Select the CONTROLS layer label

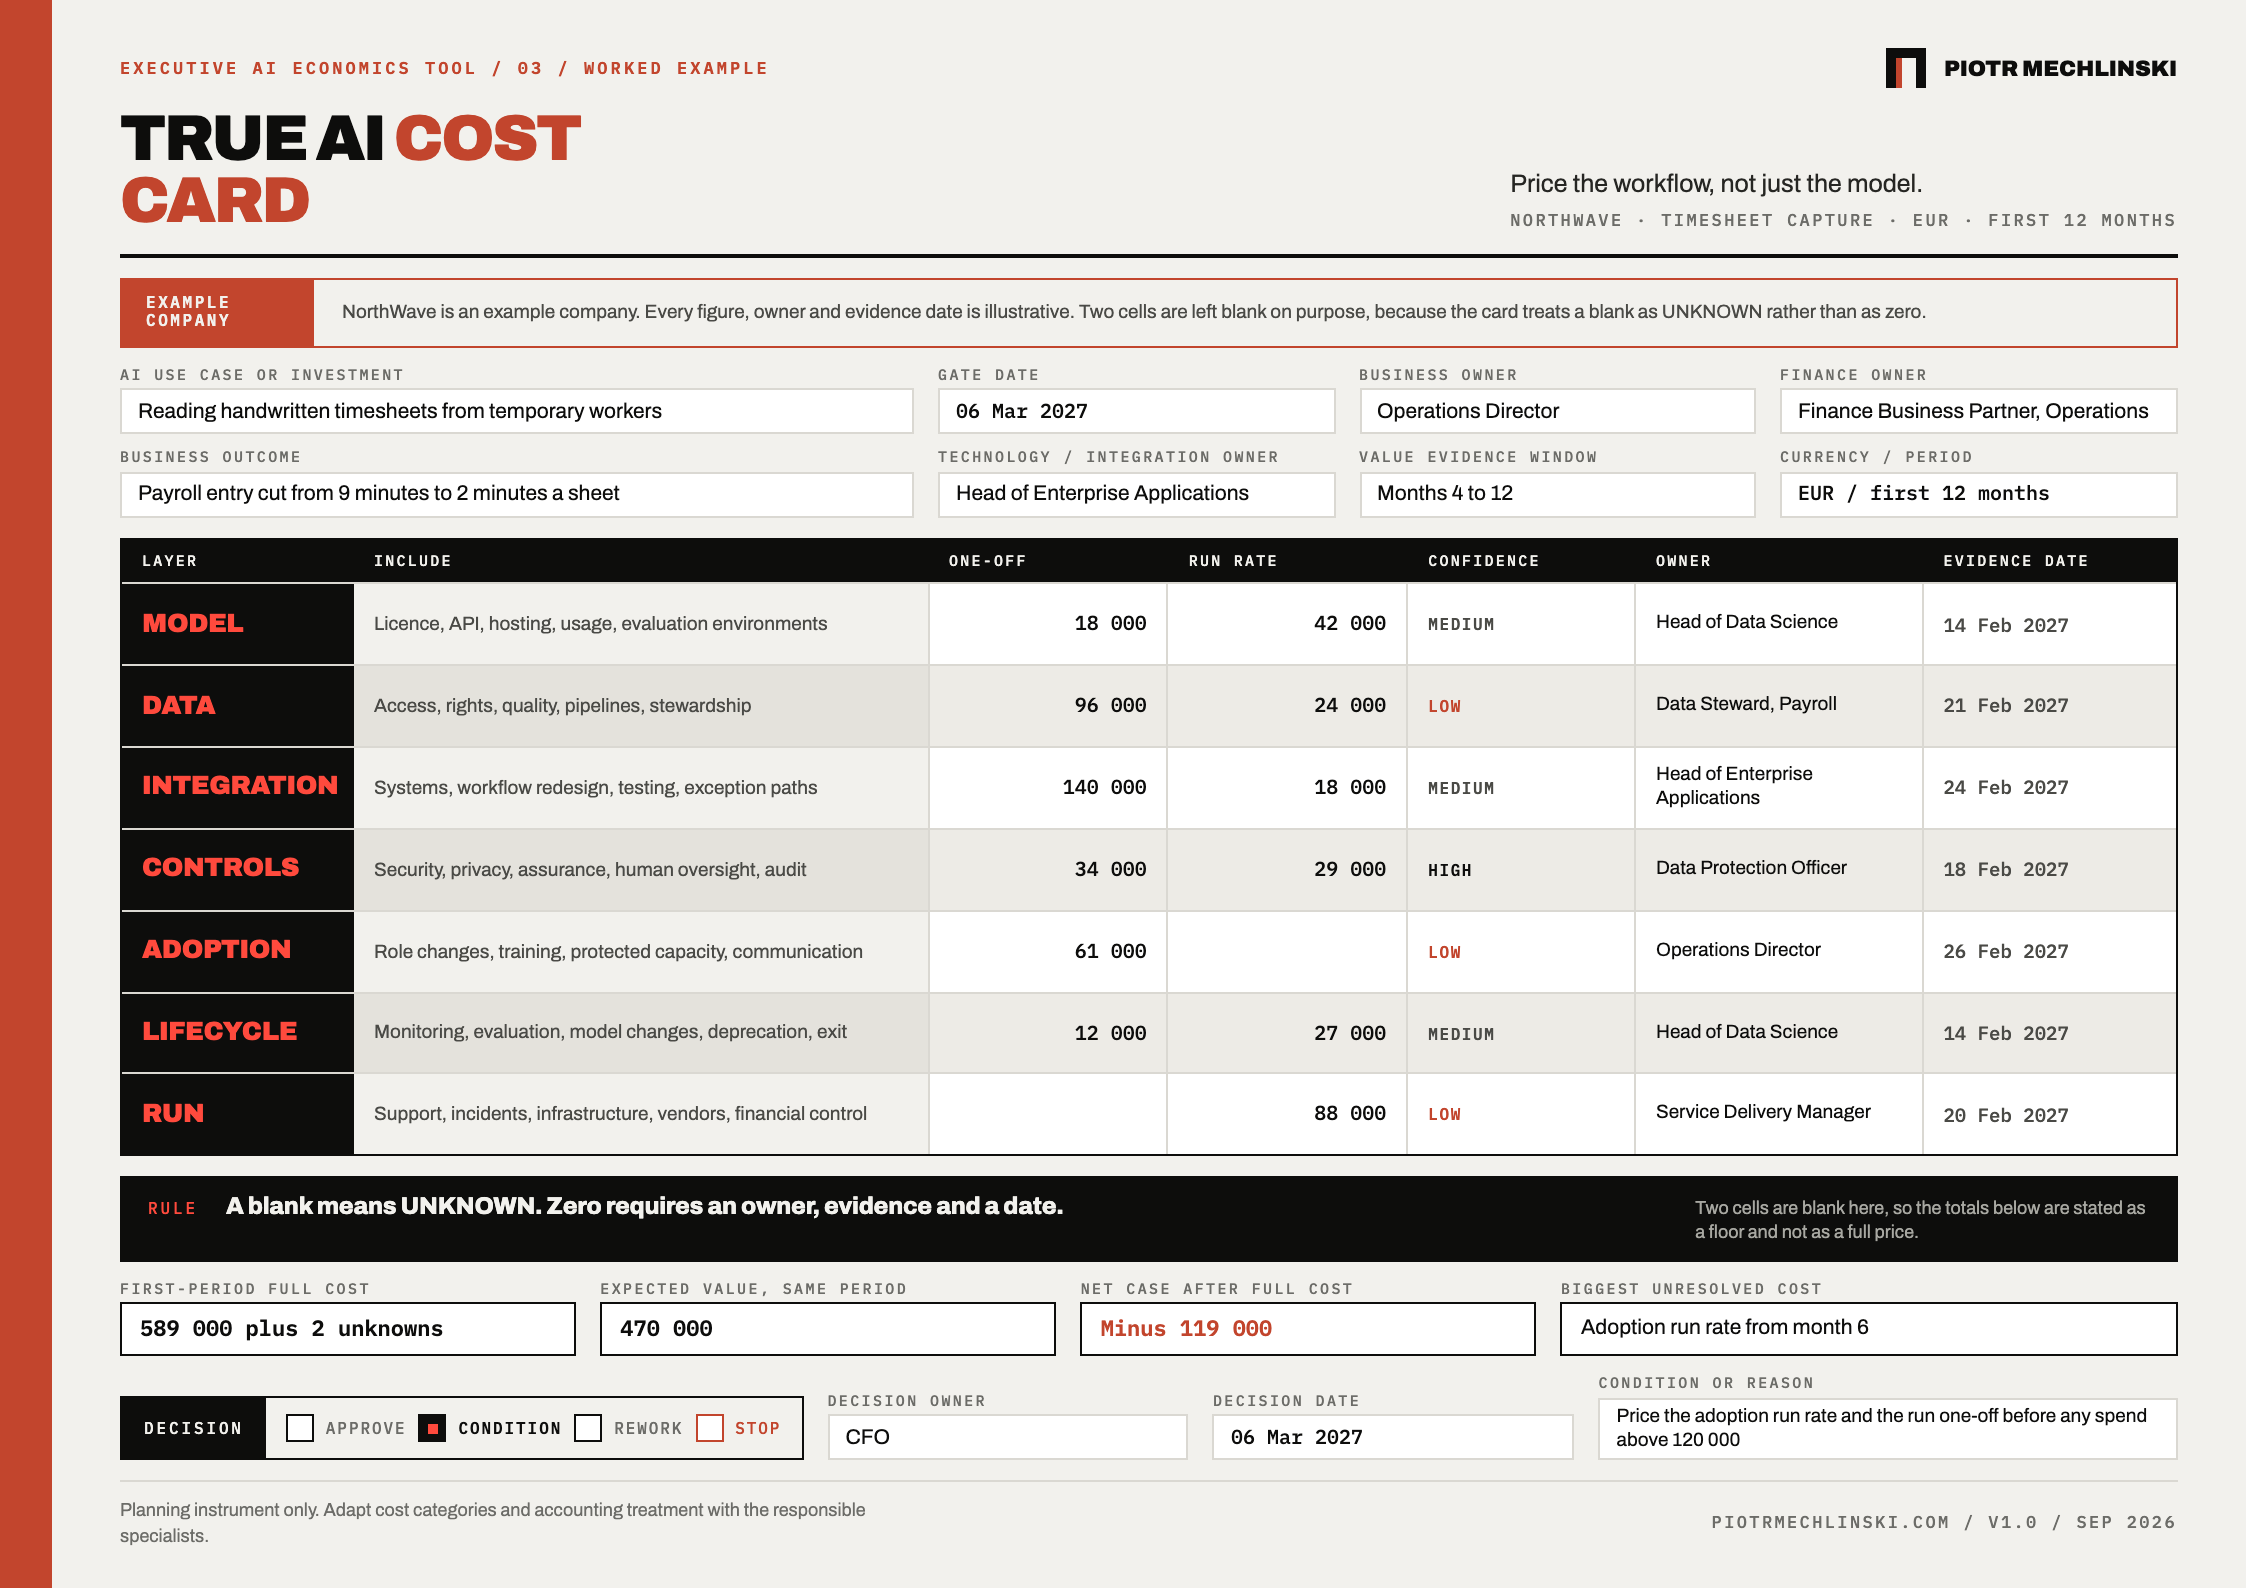tap(220, 867)
